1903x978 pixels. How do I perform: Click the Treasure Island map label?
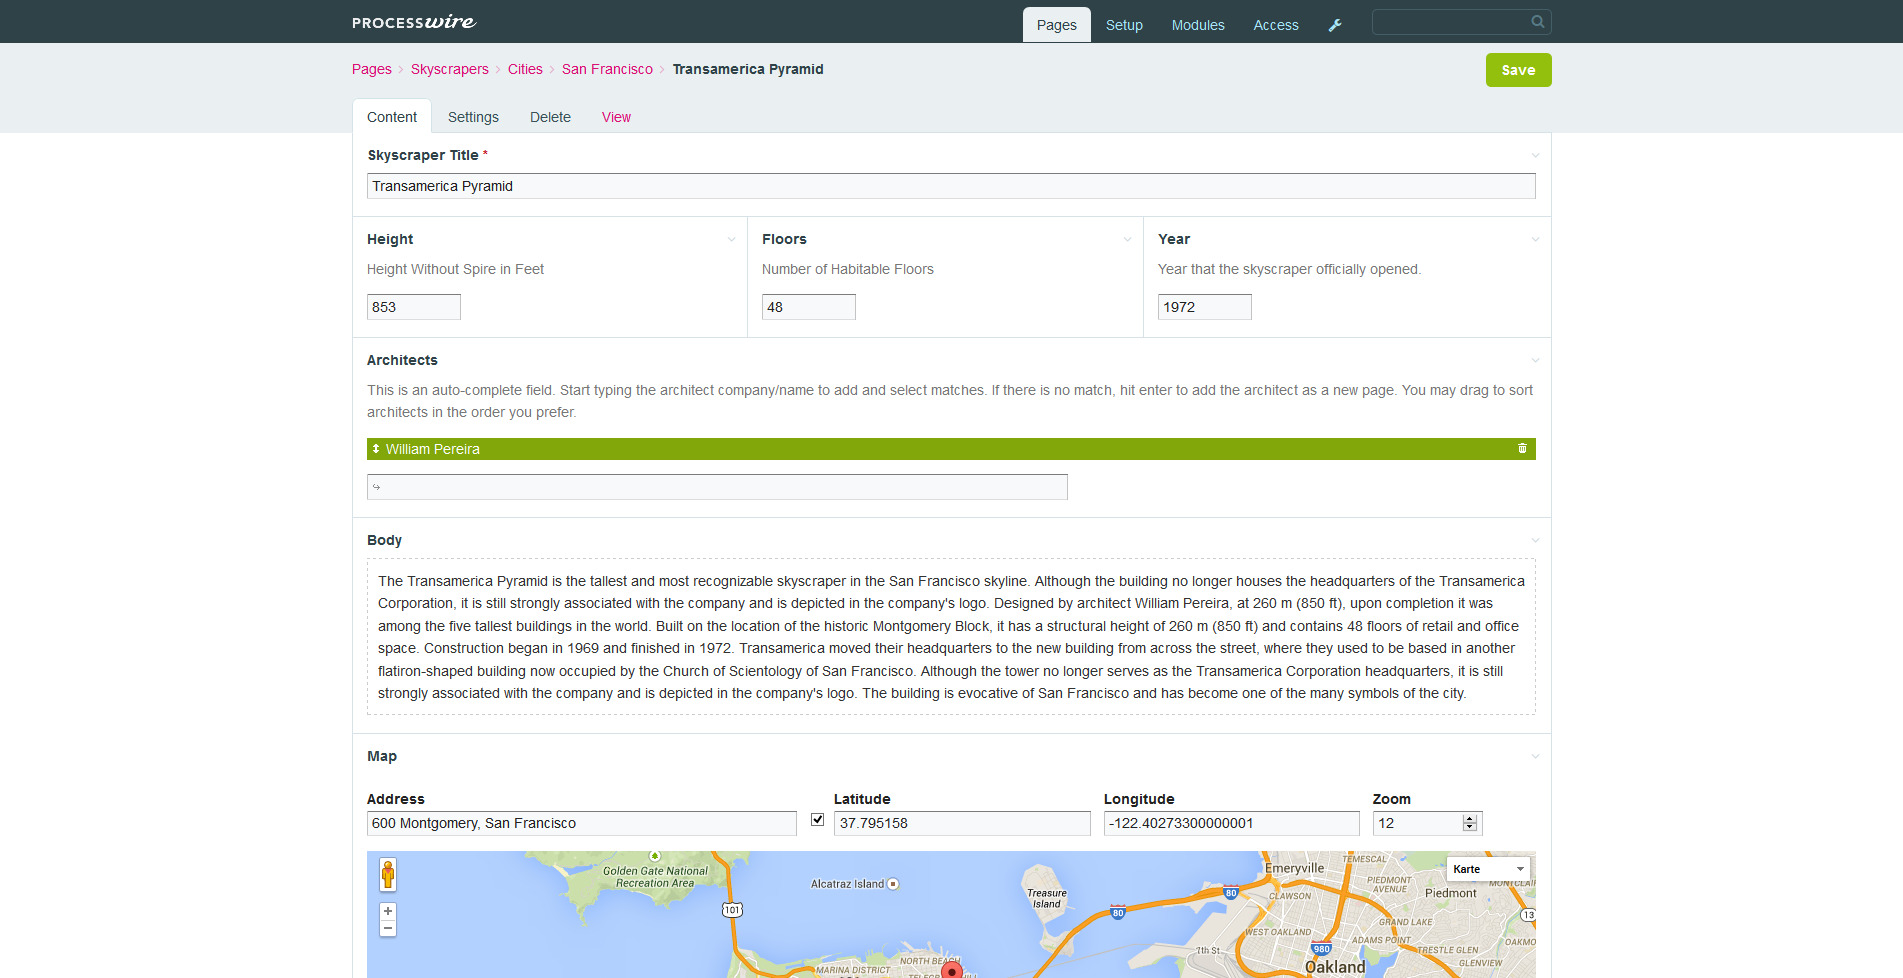[1047, 898]
